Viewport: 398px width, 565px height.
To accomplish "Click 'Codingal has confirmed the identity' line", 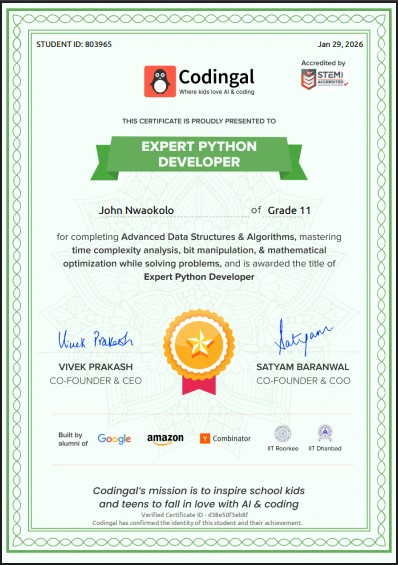I will tap(197, 522).
